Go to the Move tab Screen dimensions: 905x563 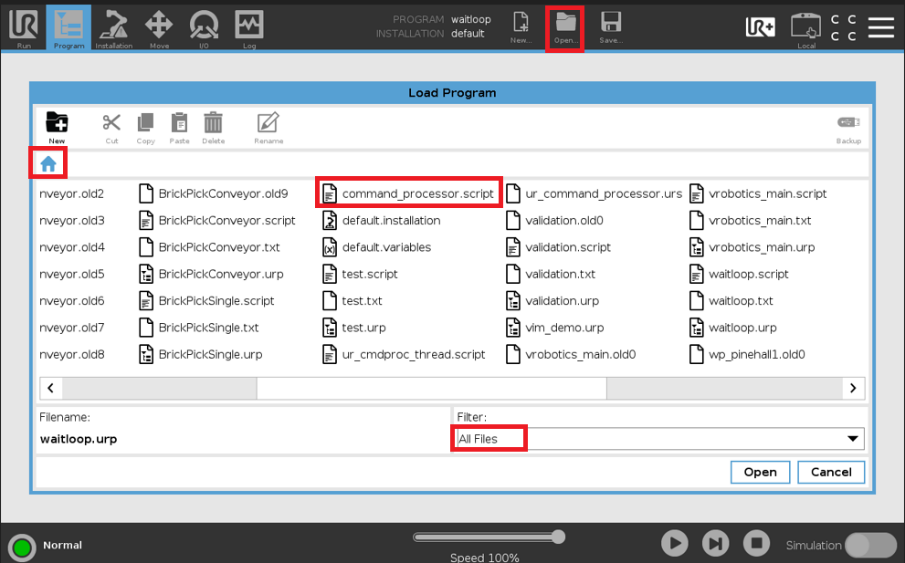coord(159,28)
